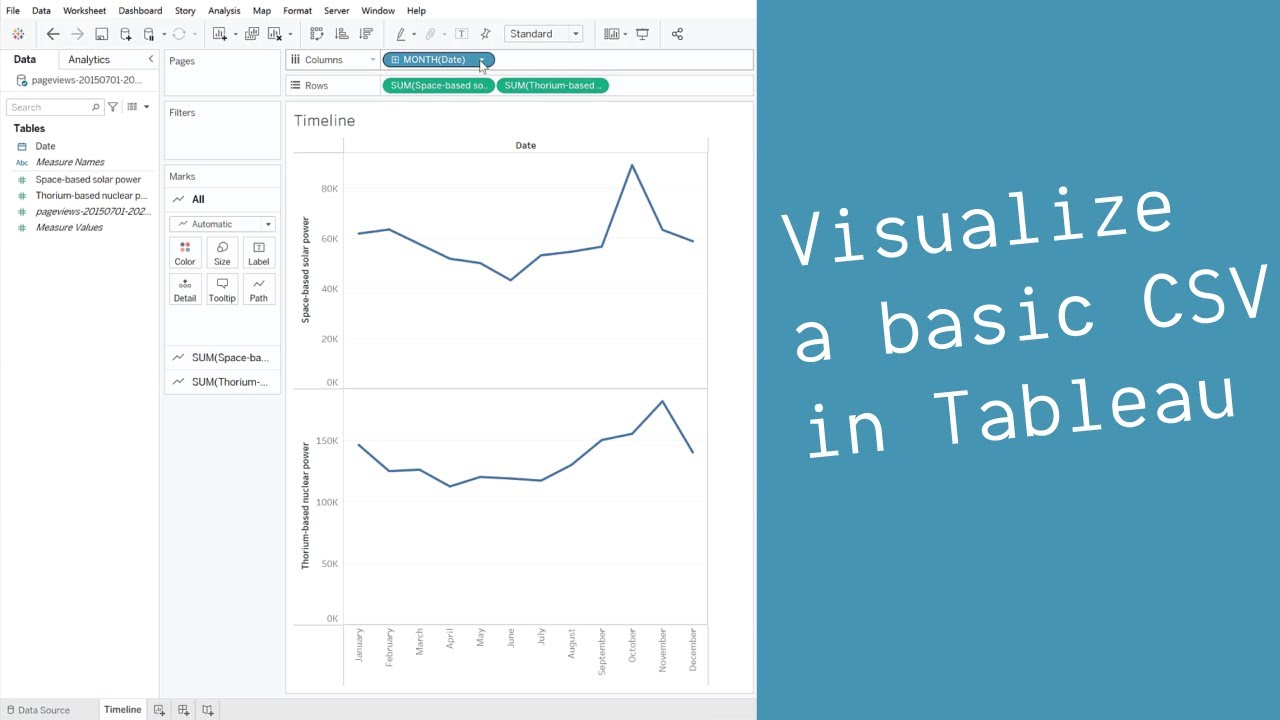1280x720 pixels.
Task: Click the Run Update refresh icon
Action: tap(179, 34)
